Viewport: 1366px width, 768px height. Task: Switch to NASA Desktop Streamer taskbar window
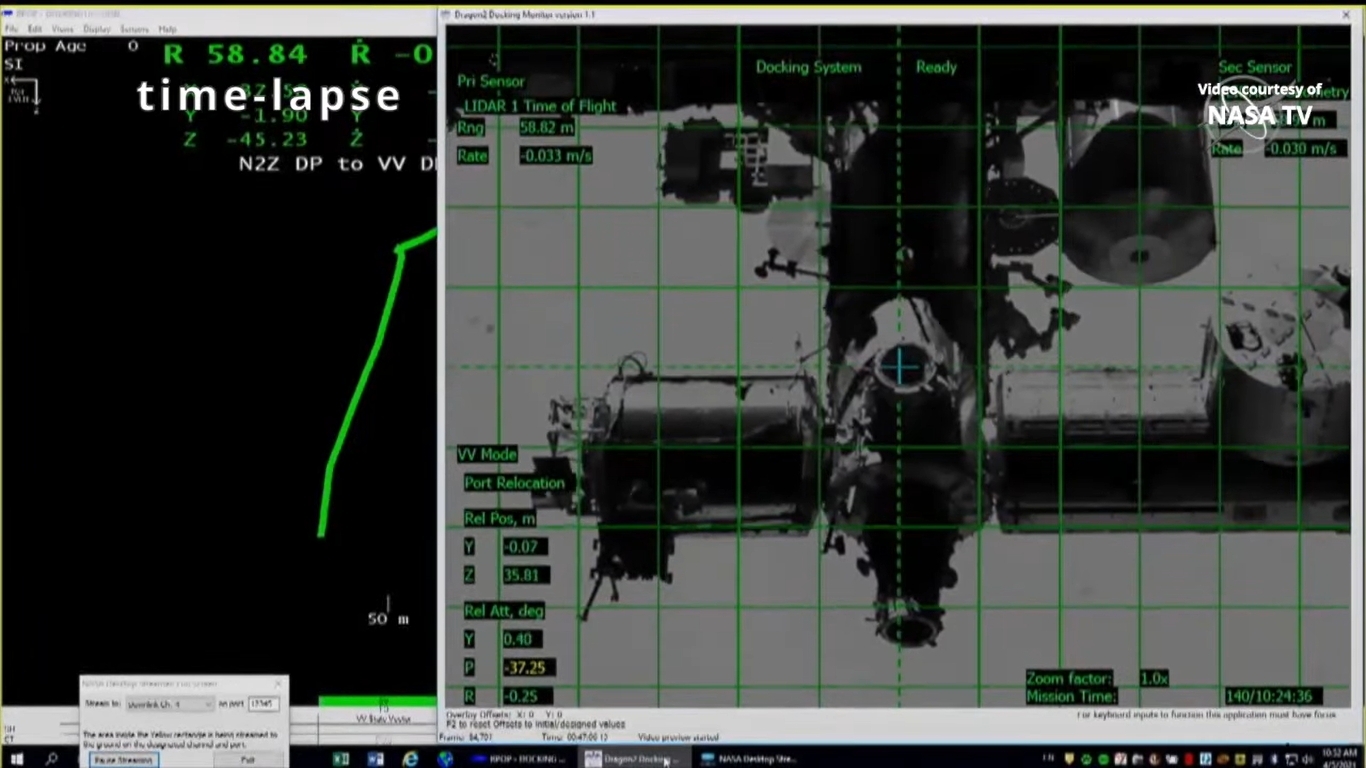749,759
